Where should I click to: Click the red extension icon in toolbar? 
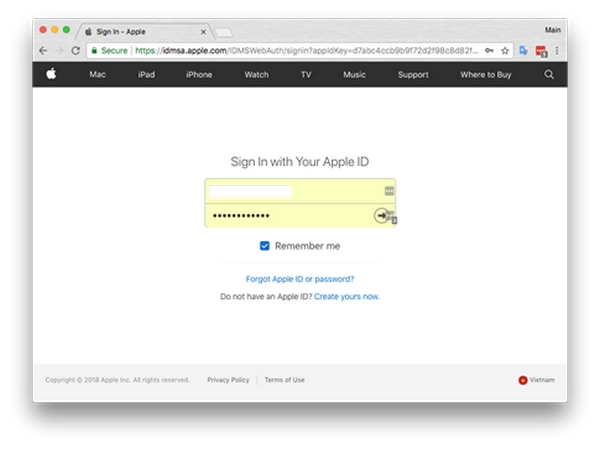coord(541,51)
